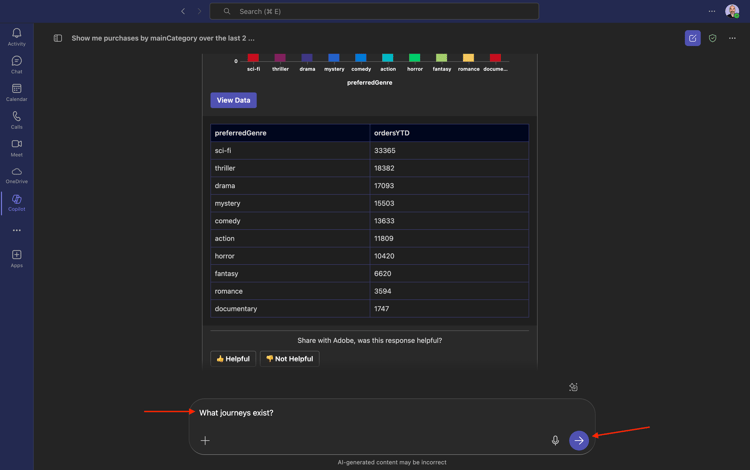
Task: Open chat header more options ellipsis
Action: [732, 38]
